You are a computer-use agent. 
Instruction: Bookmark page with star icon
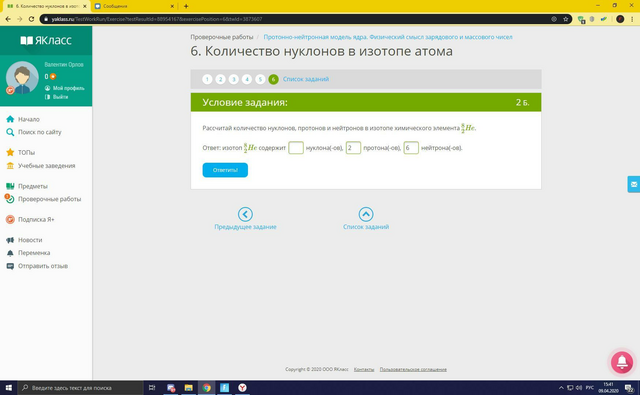[x=565, y=19]
